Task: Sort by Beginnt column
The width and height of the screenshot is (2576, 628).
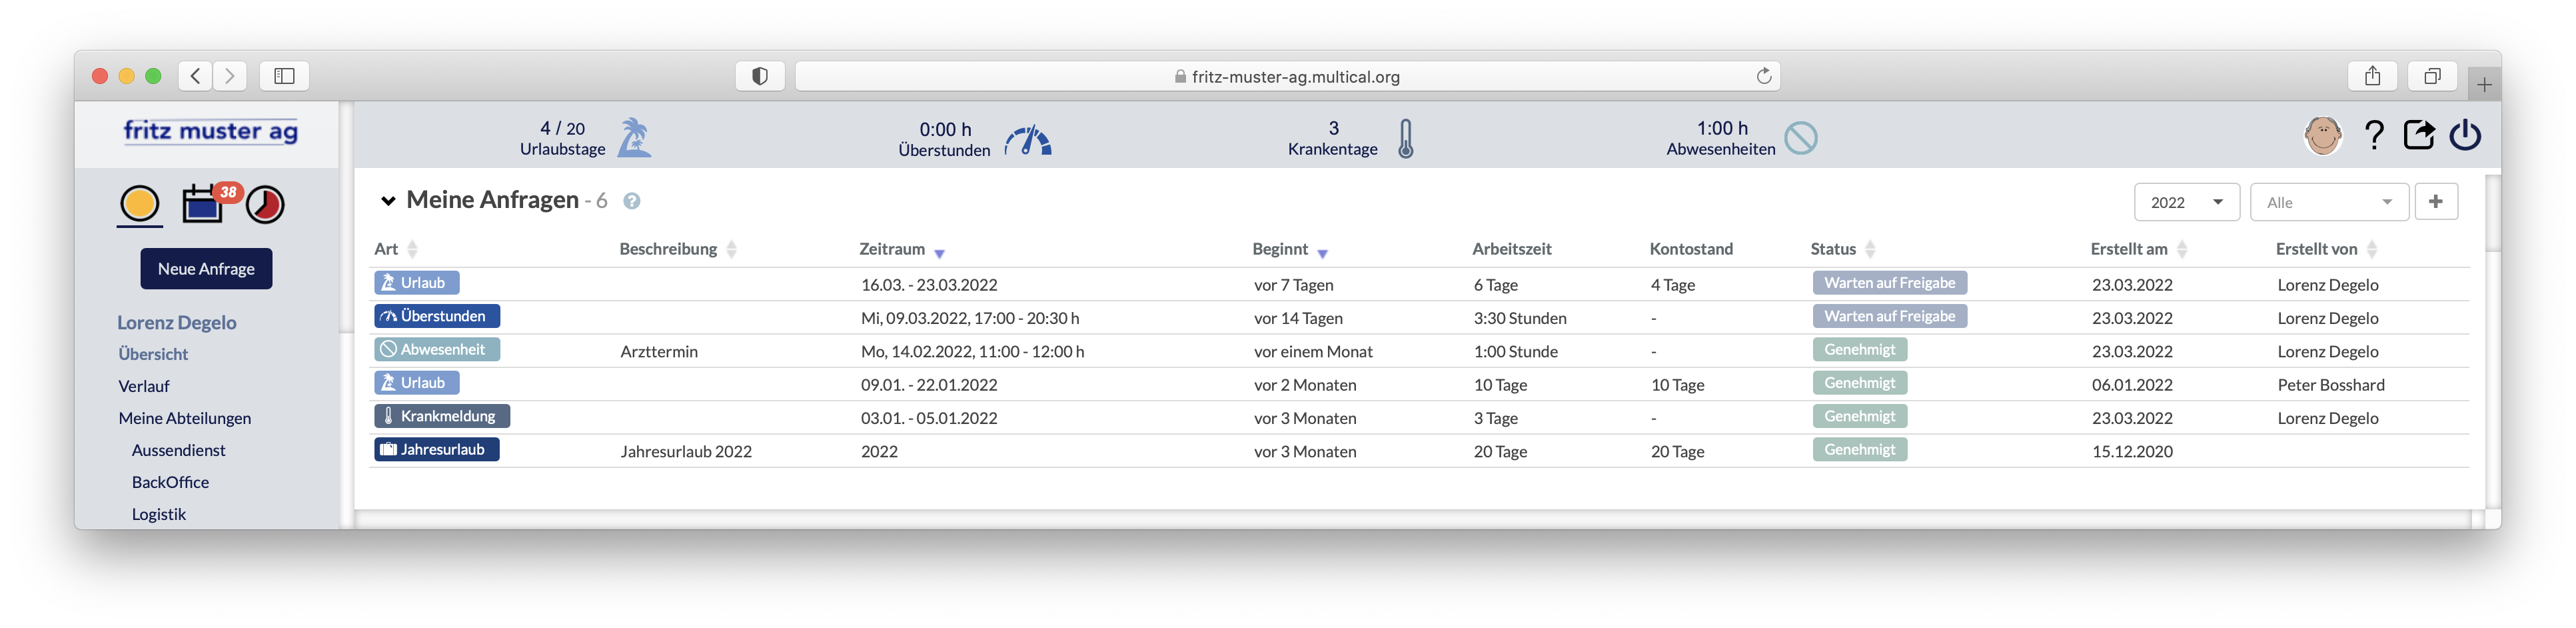Action: tap(1290, 249)
